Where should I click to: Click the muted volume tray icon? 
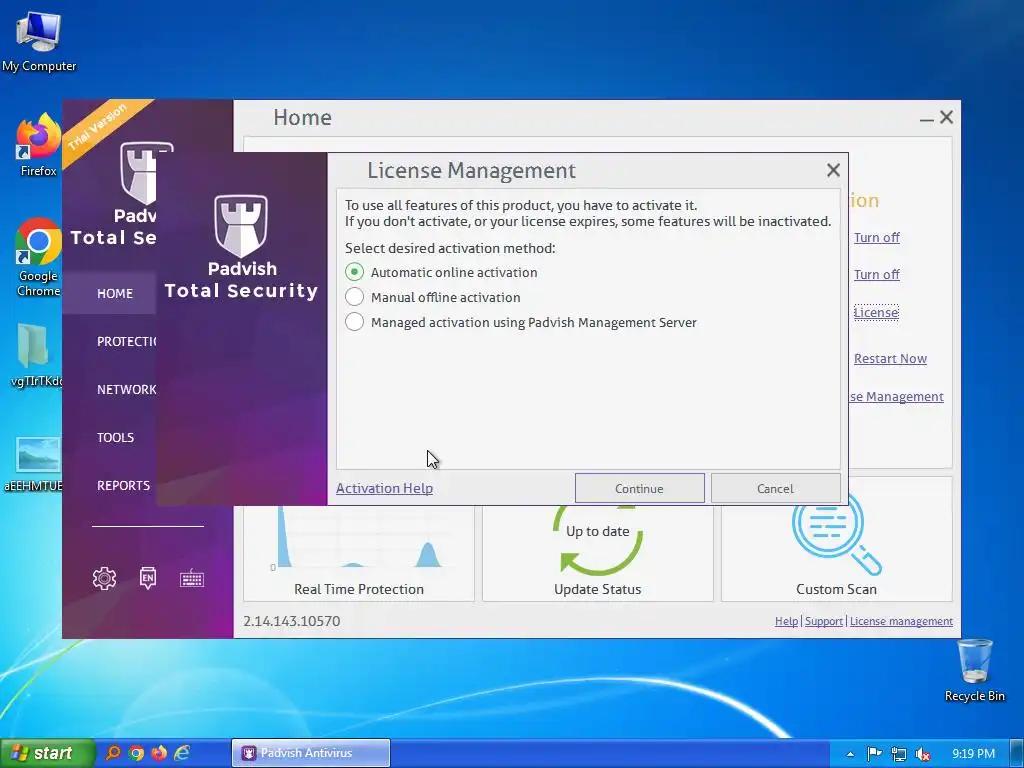(923, 754)
